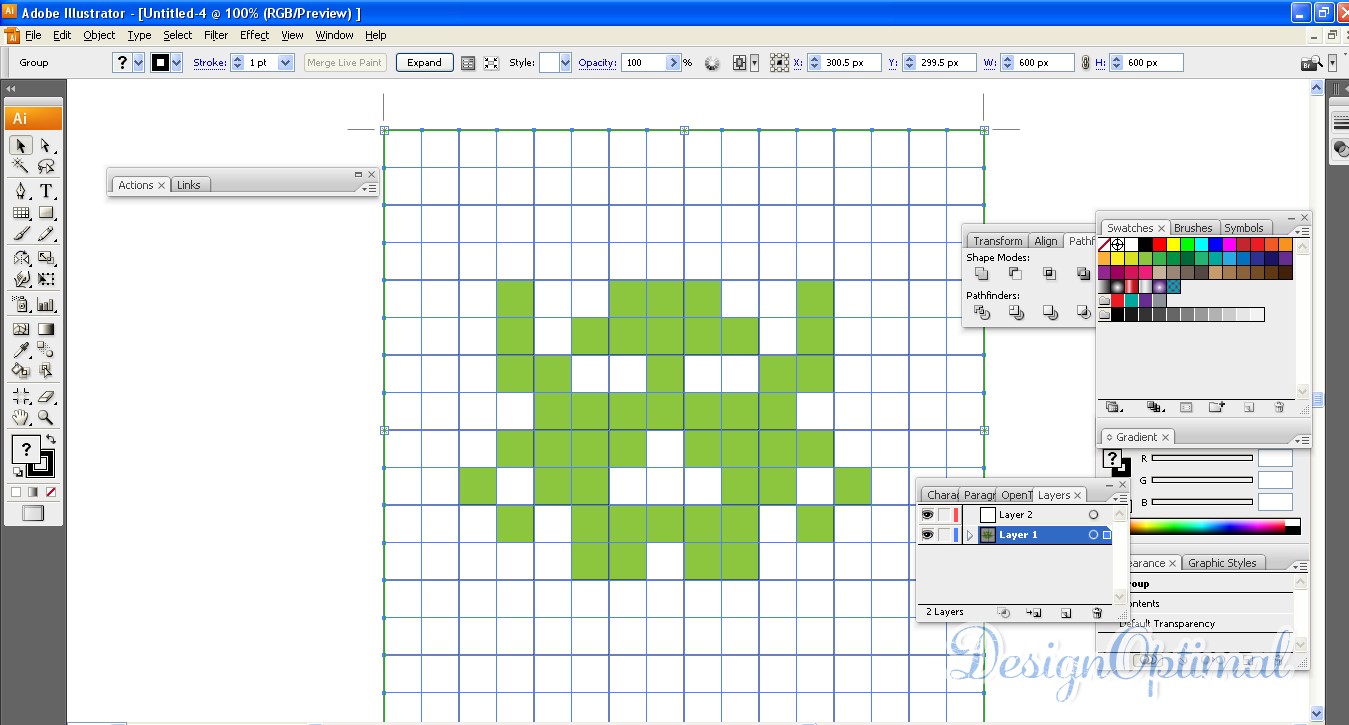The width and height of the screenshot is (1349, 725).
Task: Open Swatches panel flyout menu
Action: point(1300,229)
